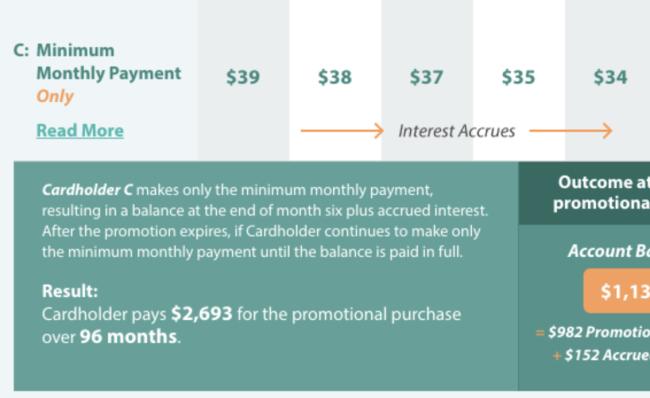Click the Result: heading

(70, 291)
